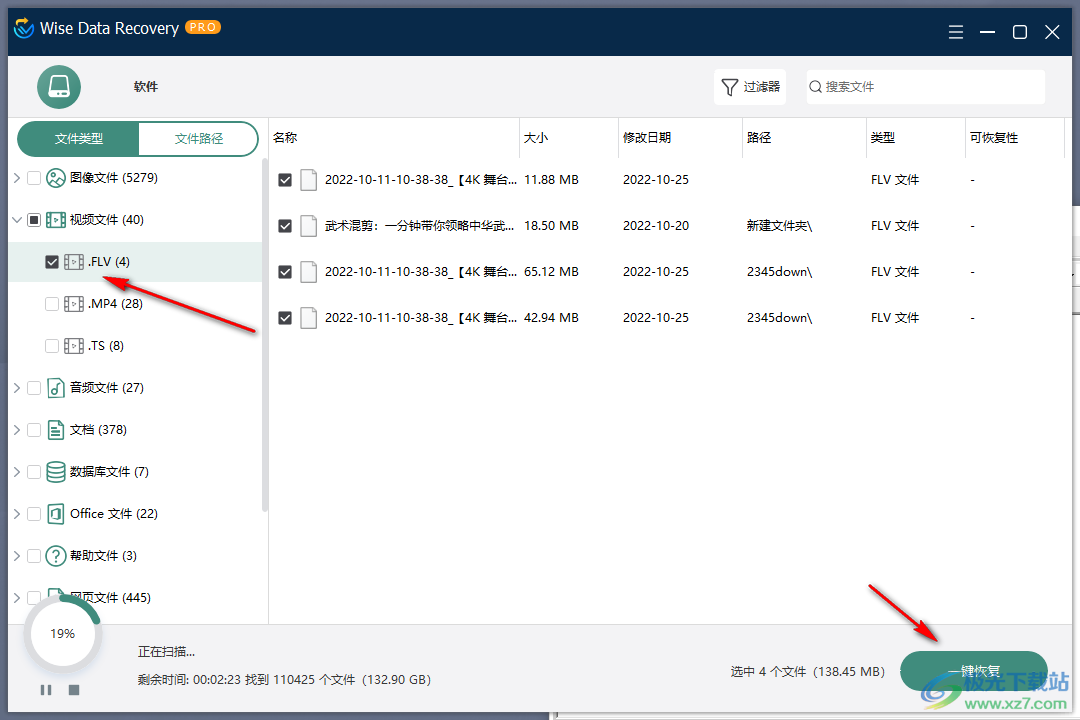This screenshot has width=1080, height=720.
Task: Expand the 数据库文件 tree node
Action: click(17, 472)
